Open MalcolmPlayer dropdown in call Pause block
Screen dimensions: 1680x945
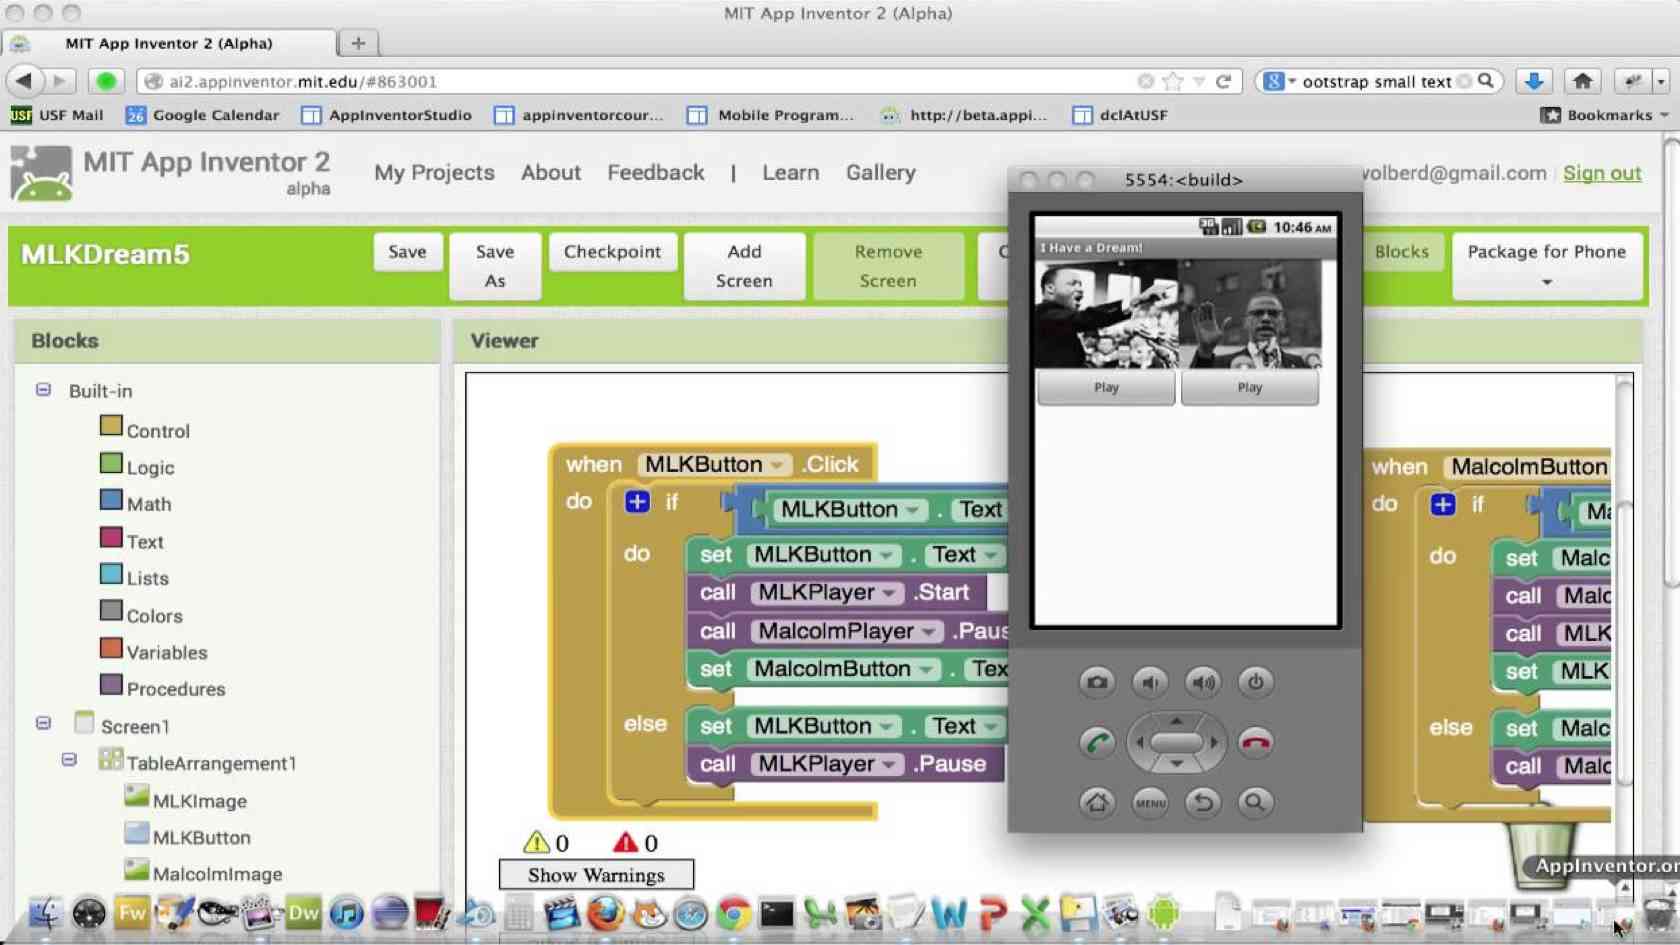tap(929, 631)
